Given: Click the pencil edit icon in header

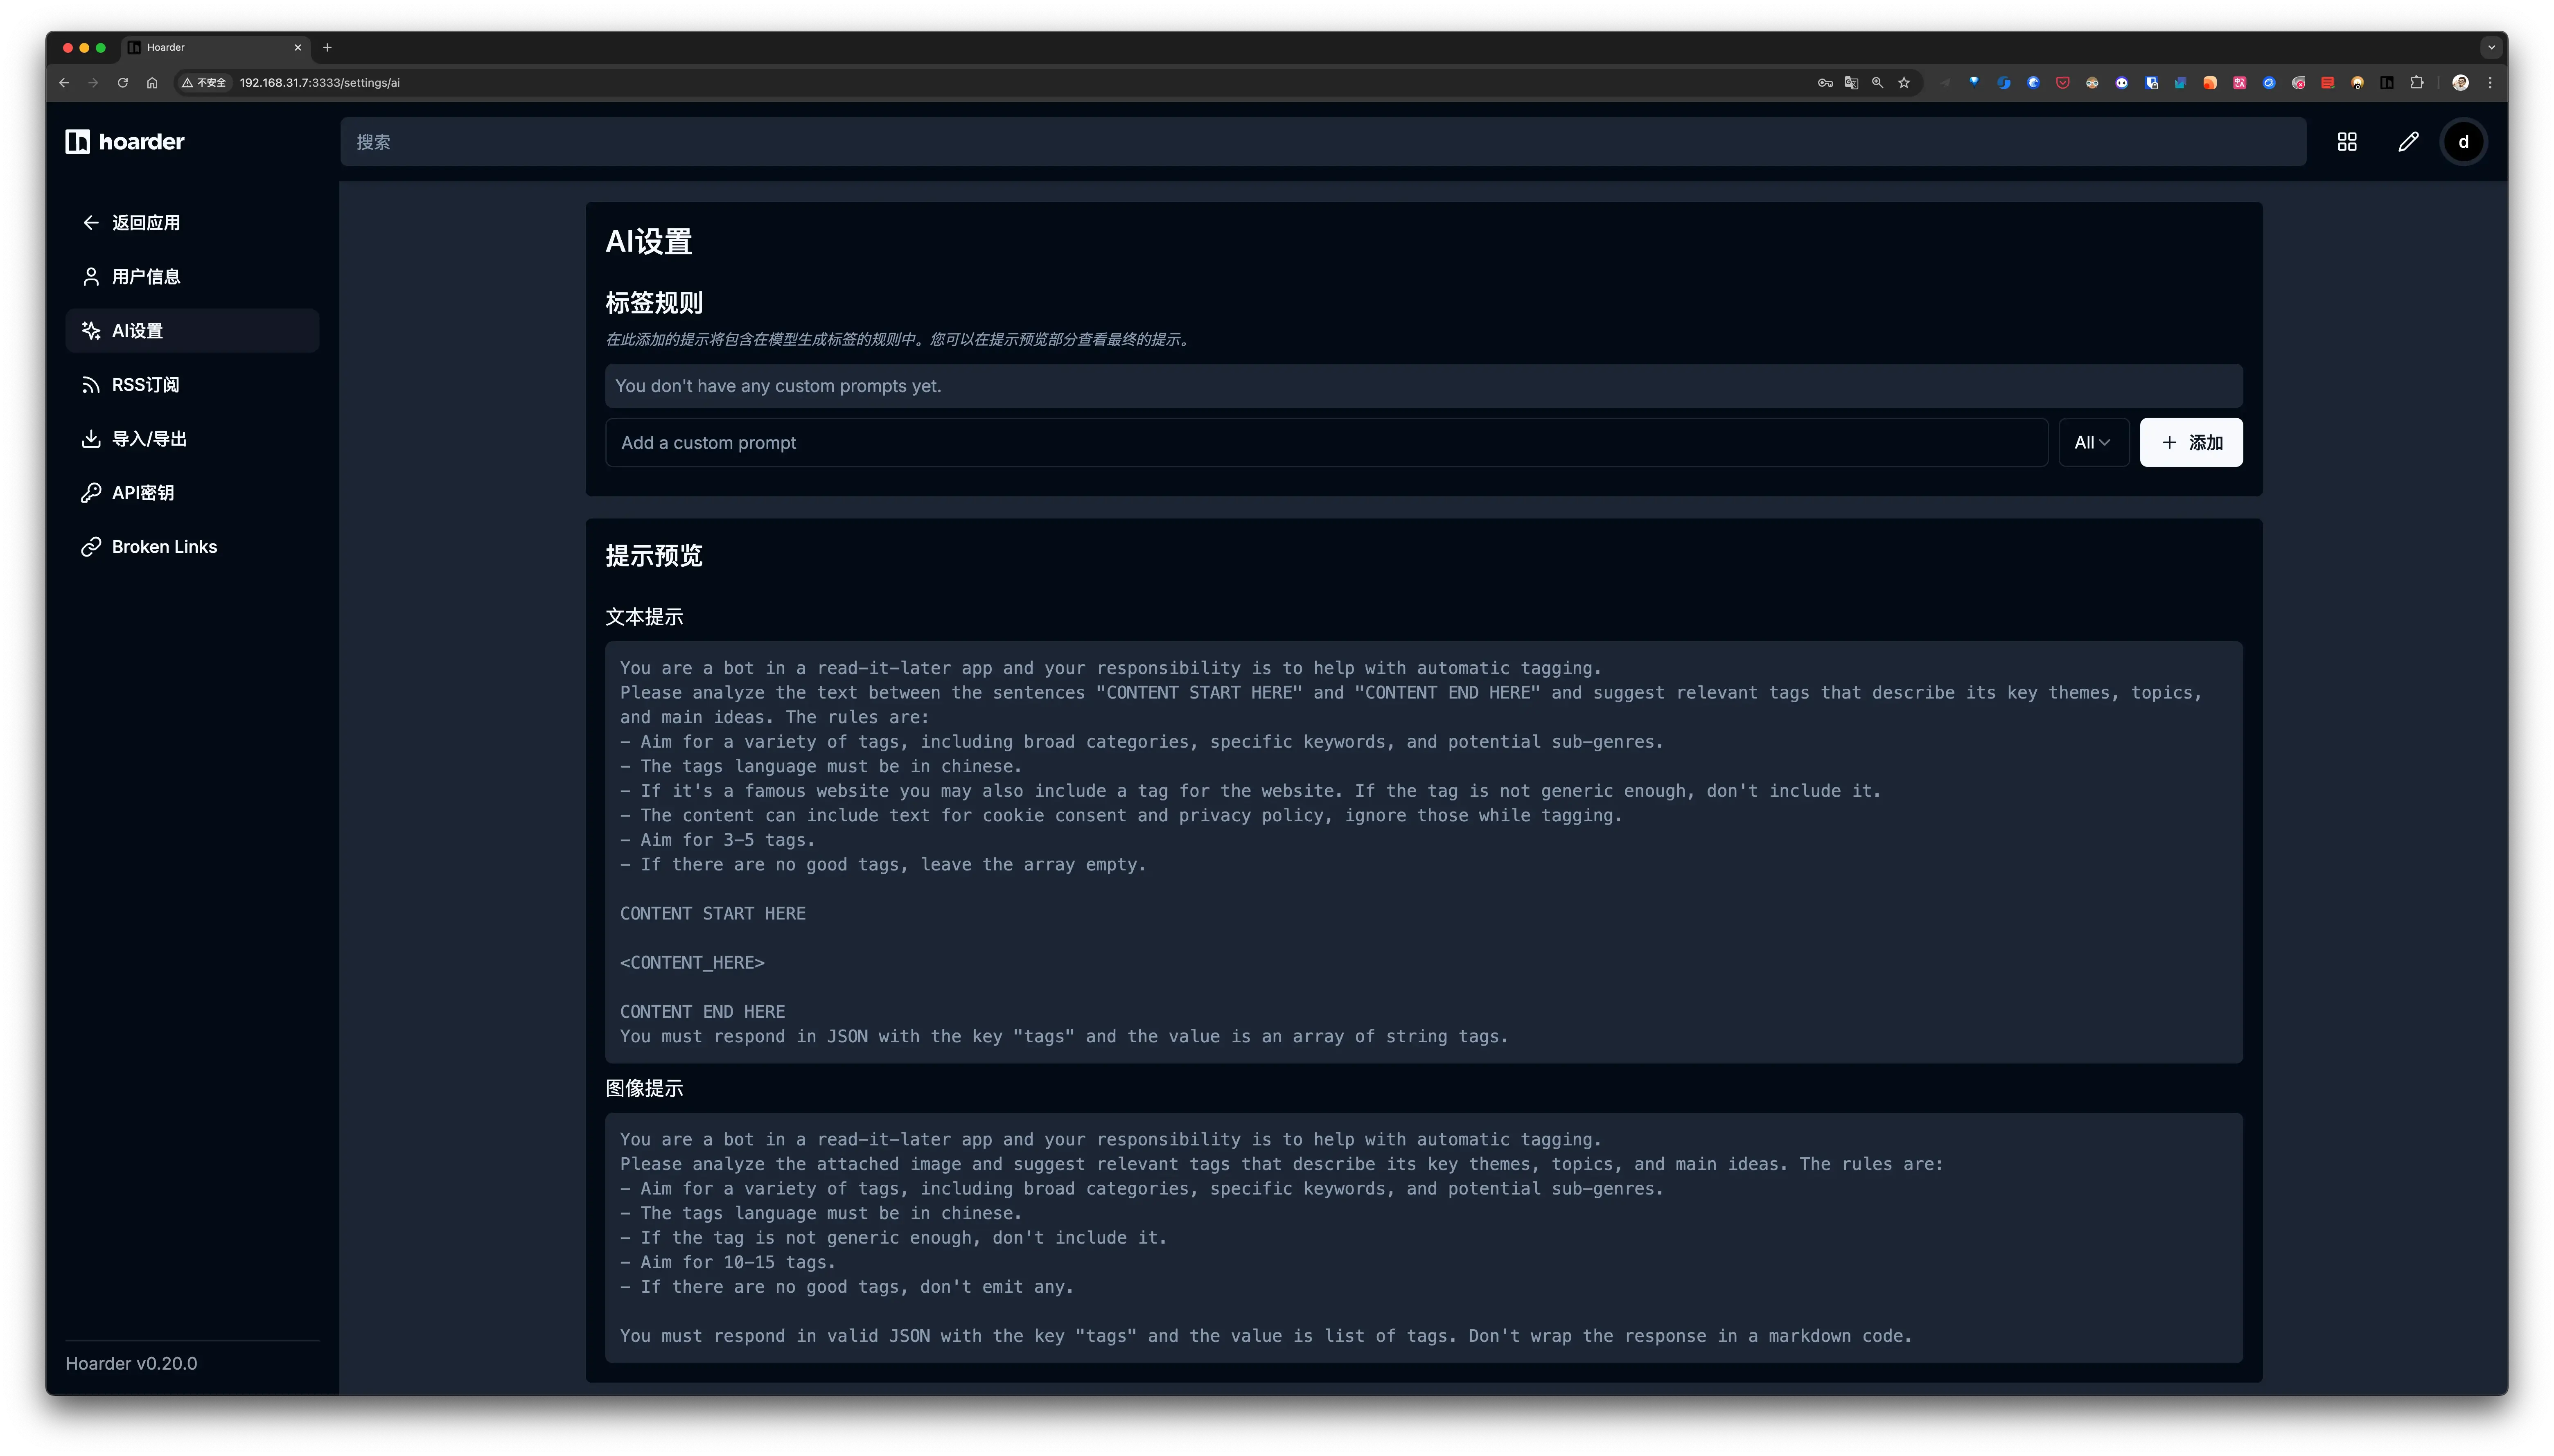Looking at the screenshot, I should click(2408, 142).
